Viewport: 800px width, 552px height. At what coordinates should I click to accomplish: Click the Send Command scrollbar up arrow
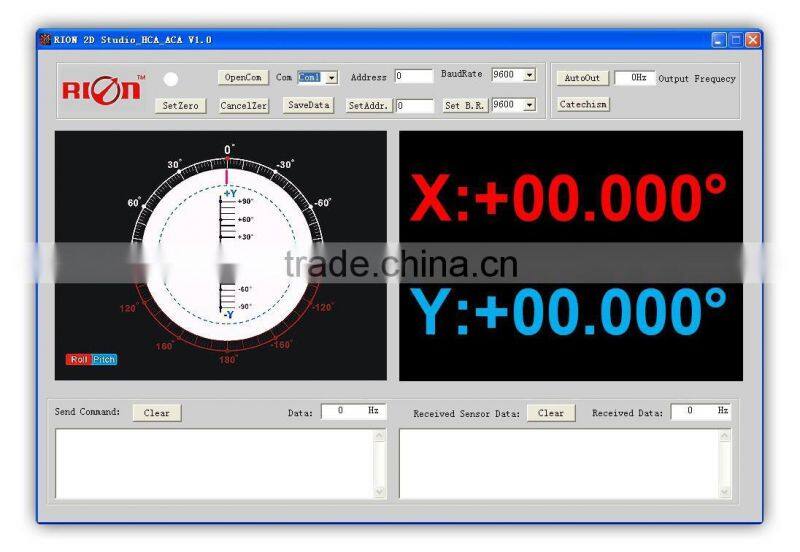click(380, 436)
